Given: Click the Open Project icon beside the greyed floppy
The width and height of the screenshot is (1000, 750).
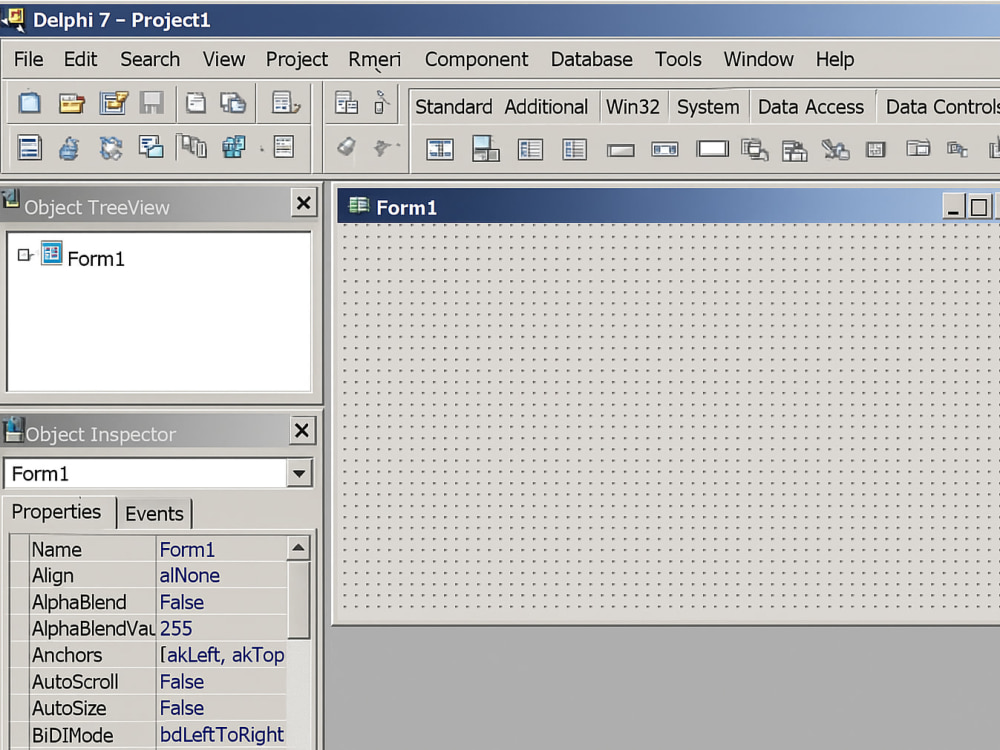Looking at the screenshot, I should 114,103.
